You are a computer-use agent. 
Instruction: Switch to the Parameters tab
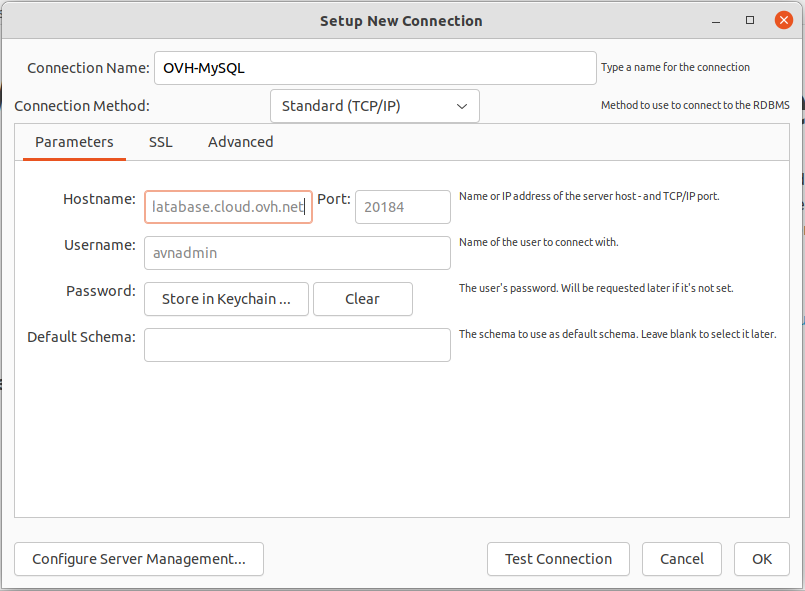click(74, 142)
